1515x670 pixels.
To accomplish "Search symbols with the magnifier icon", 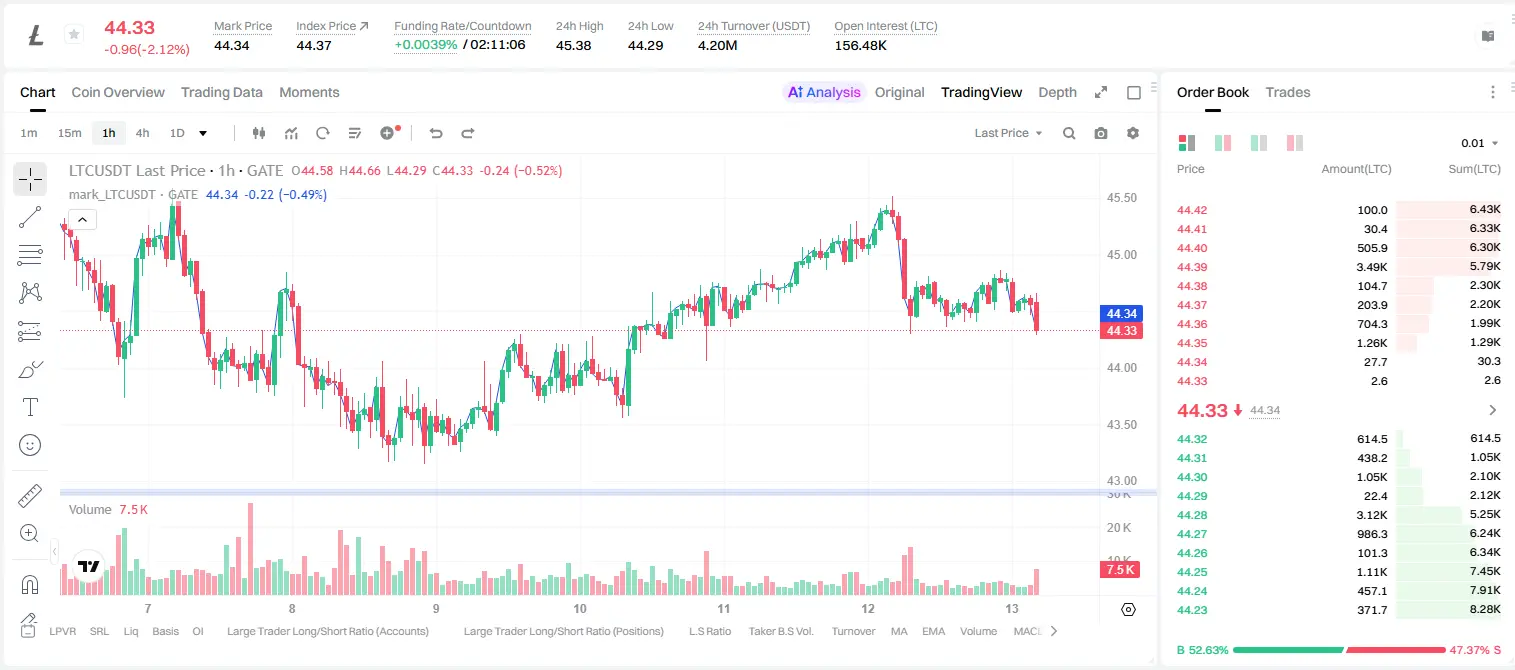I will click(x=1069, y=133).
